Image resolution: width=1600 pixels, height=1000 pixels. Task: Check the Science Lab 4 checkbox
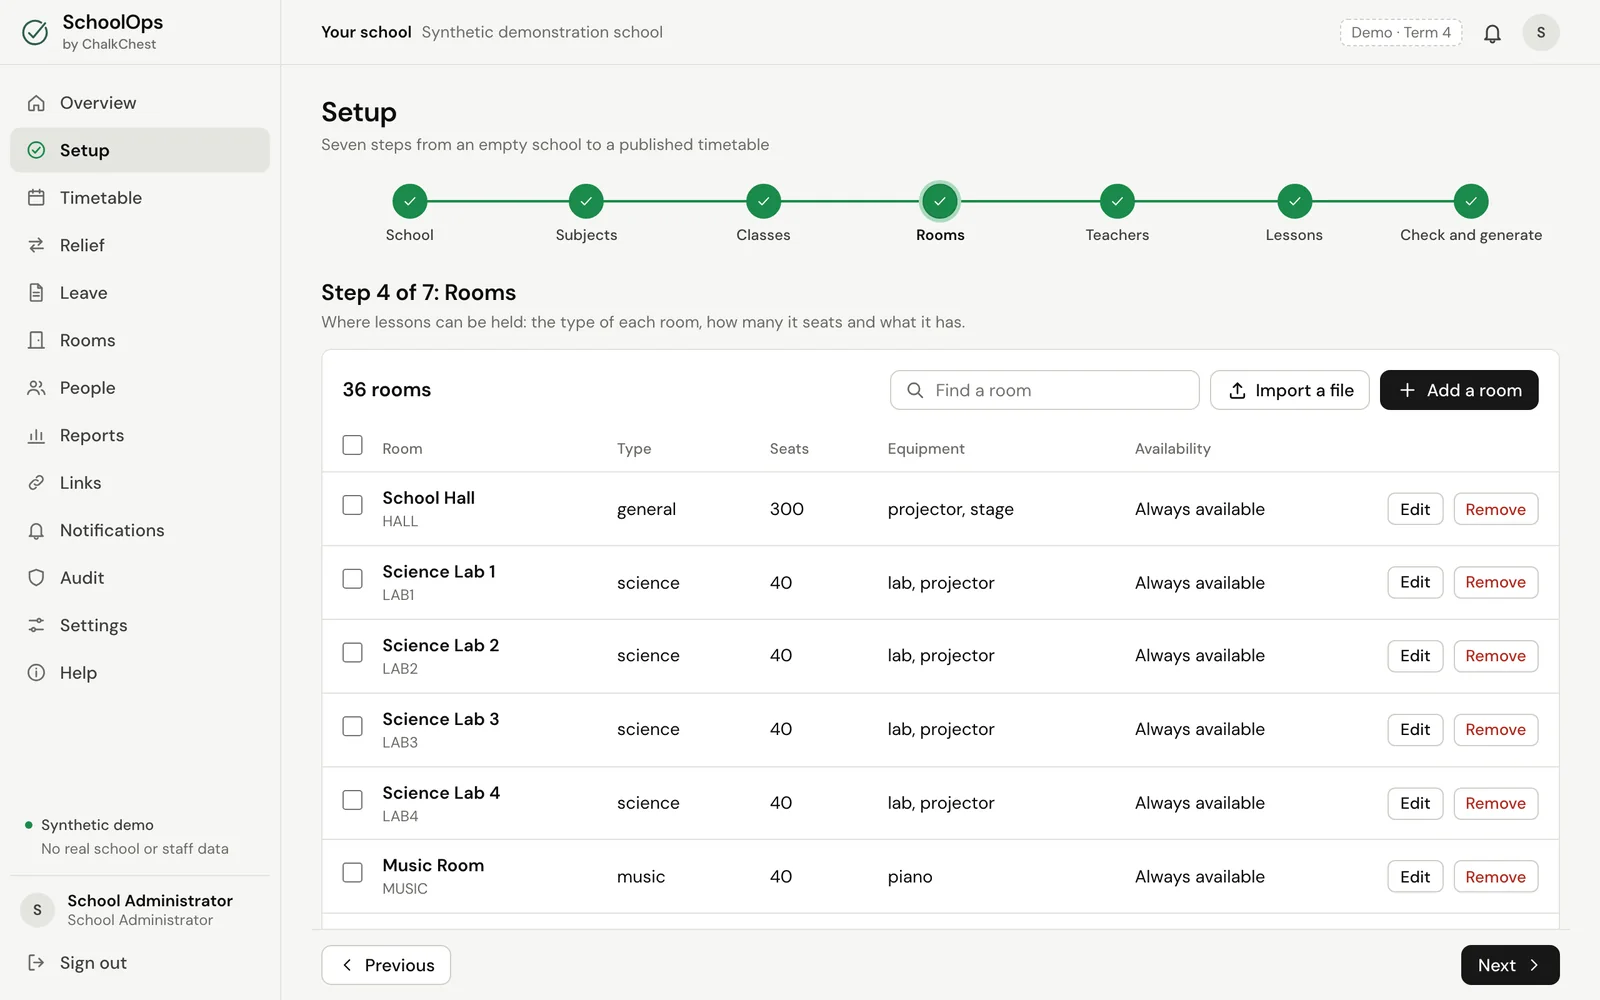pyautogui.click(x=352, y=800)
